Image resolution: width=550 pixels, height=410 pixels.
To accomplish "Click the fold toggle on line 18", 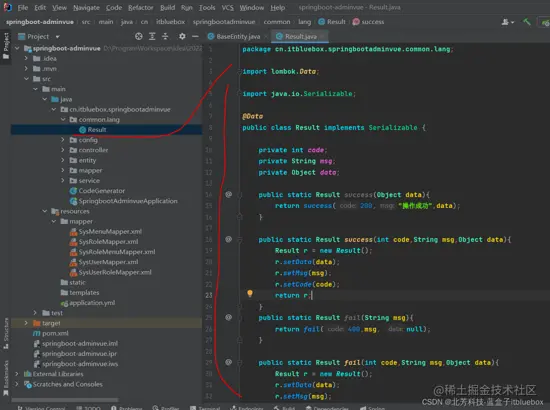I will click(x=240, y=240).
